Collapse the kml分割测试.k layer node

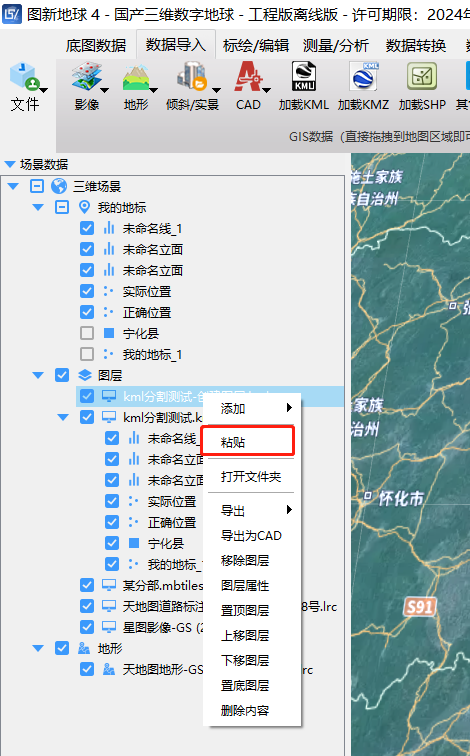(x=63, y=417)
